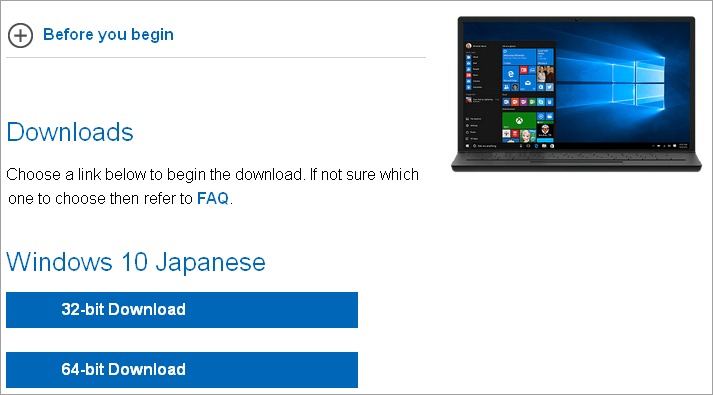This screenshot has width=713, height=395.
Task: Open the FAQ link
Action: coord(212,199)
